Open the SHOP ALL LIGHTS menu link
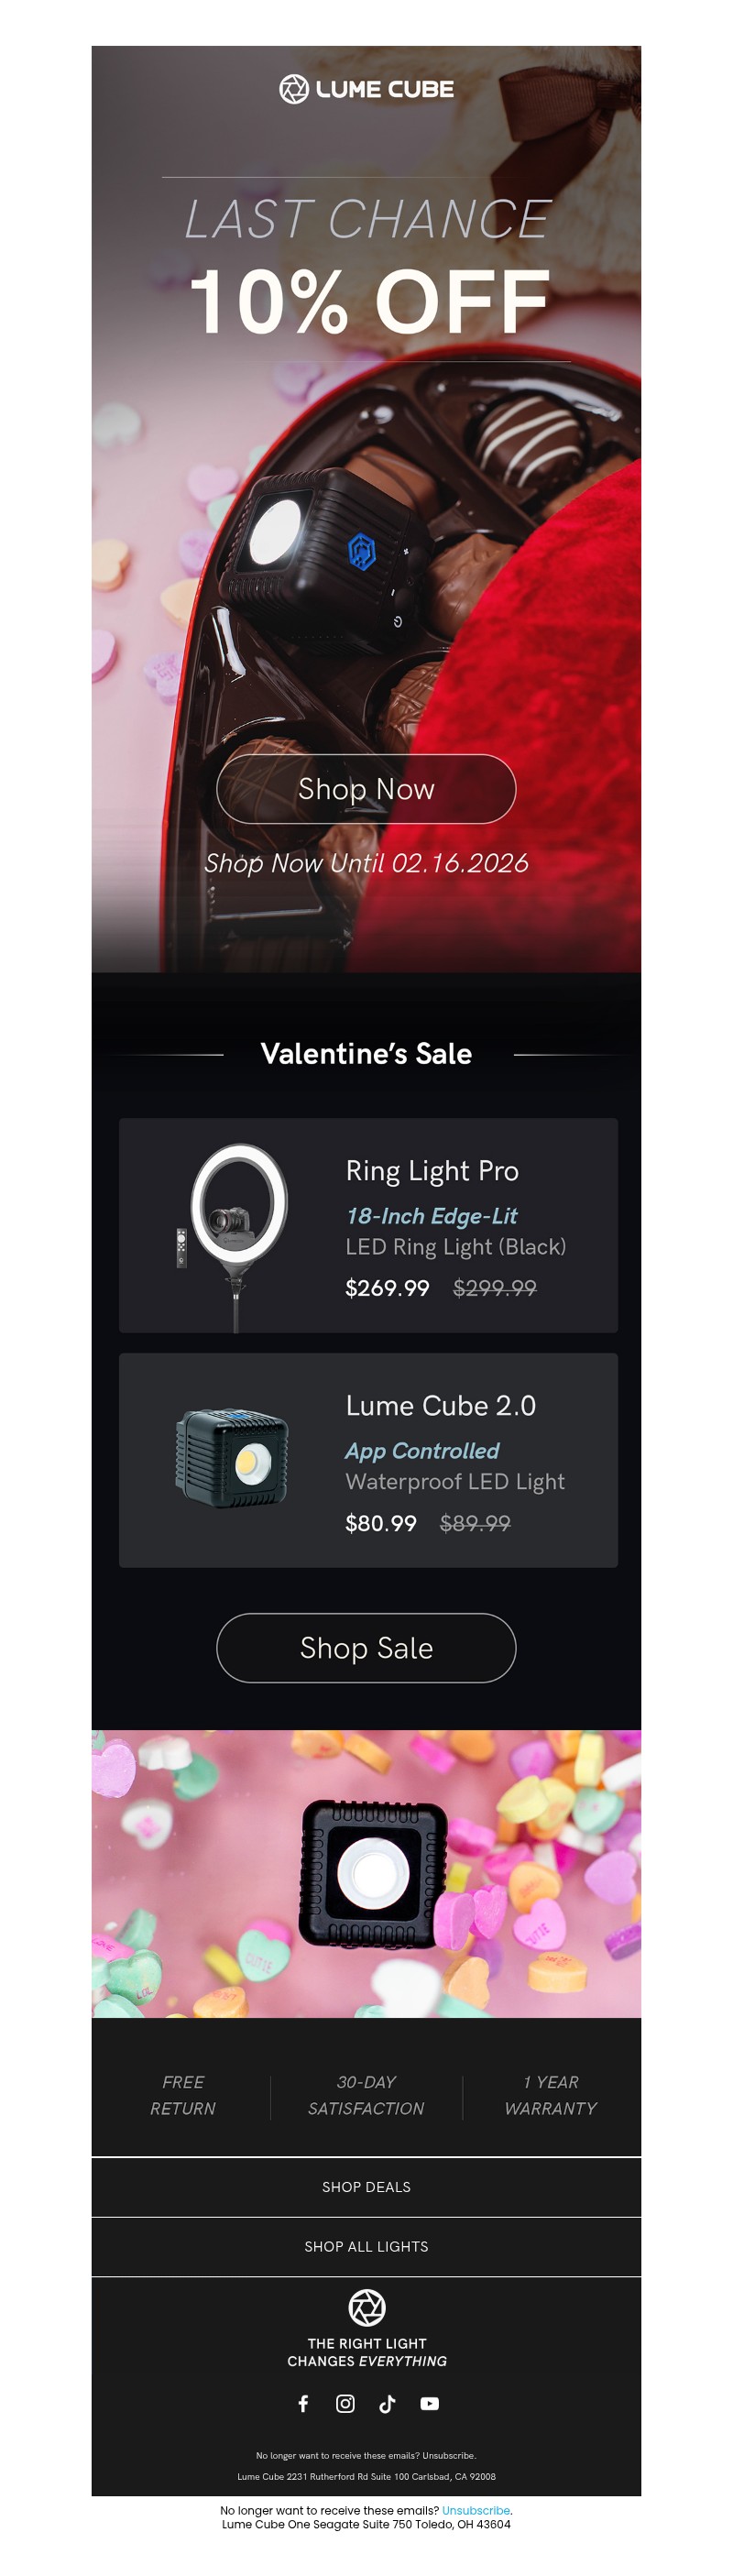Image resolution: width=733 pixels, height=2576 pixels. click(x=366, y=2246)
